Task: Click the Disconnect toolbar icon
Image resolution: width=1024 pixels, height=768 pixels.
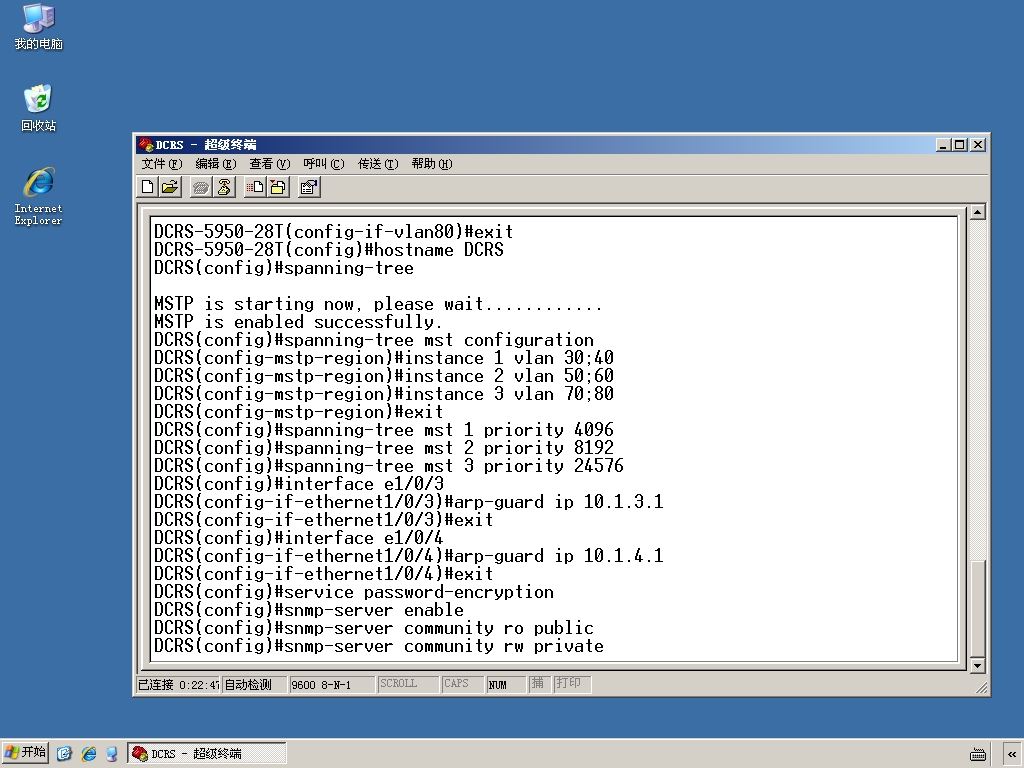Action: 224,187
